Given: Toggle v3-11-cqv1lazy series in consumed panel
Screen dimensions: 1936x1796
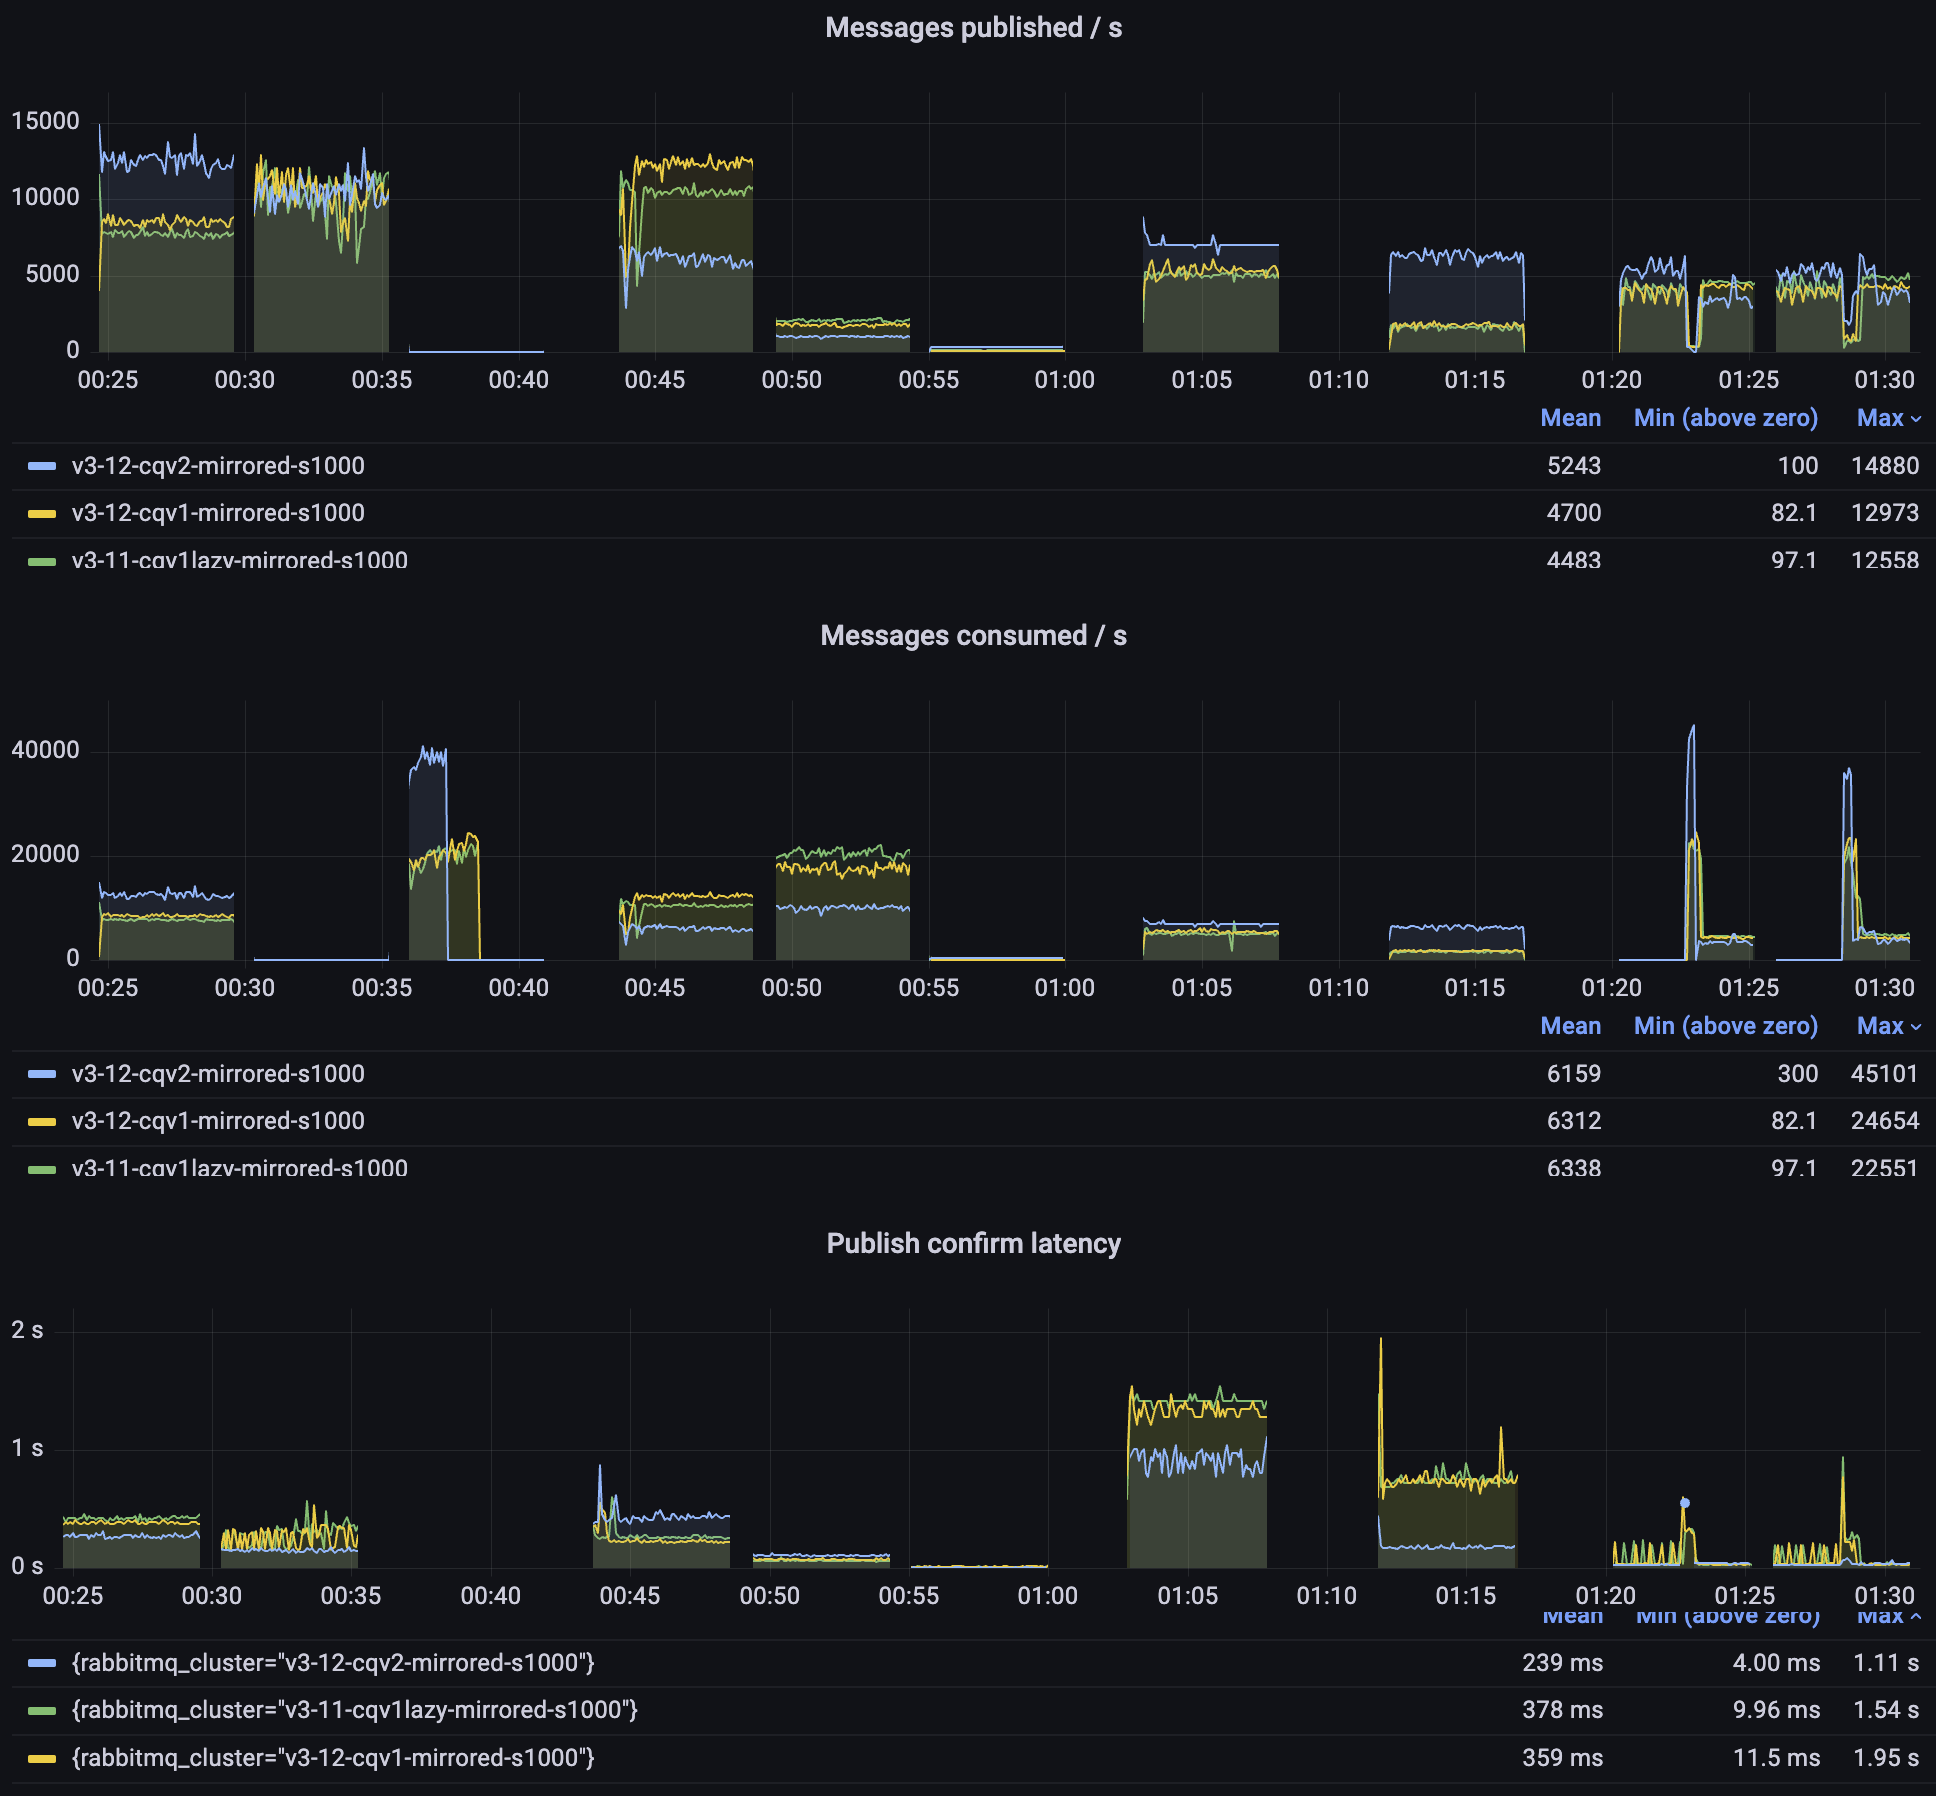Looking at the screenshot, I should (x=238, y=1168).
